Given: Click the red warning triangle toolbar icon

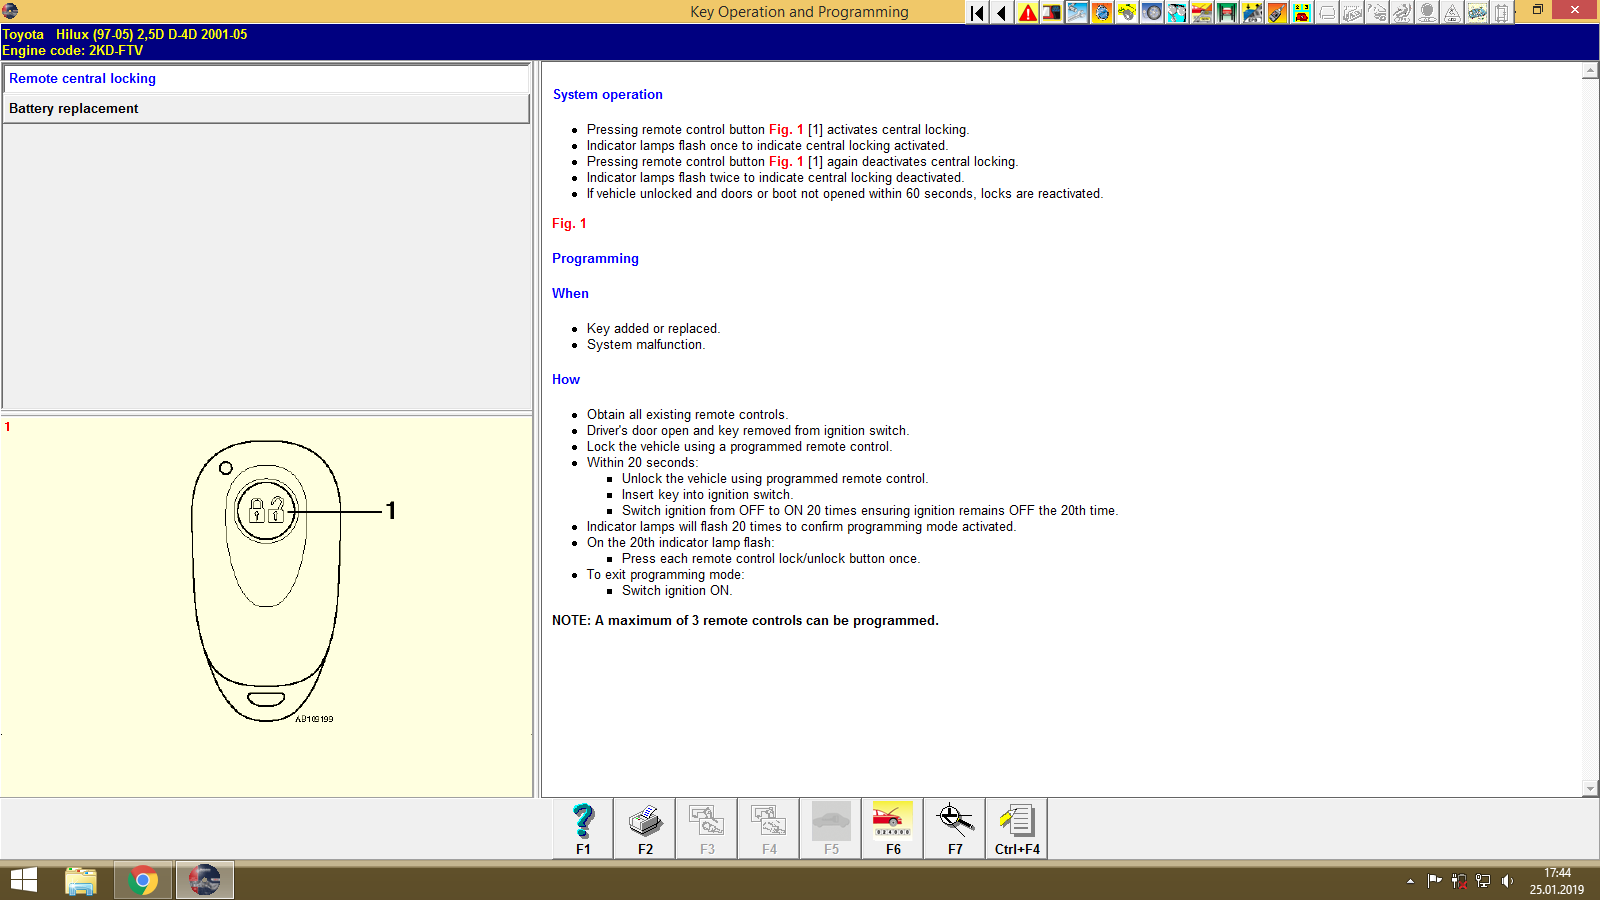Looking at the screenshot, I should pos(1026,13).
